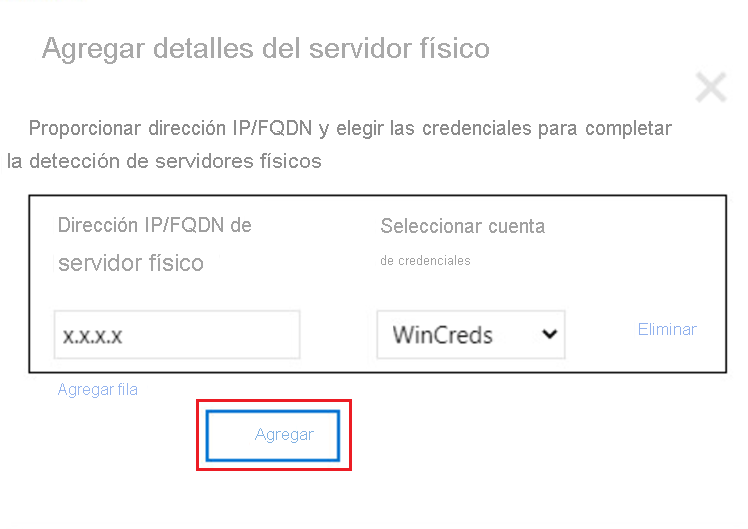
Task: Click the "Dirección IP/FQDN de" column label
Action: coord(155,225)
